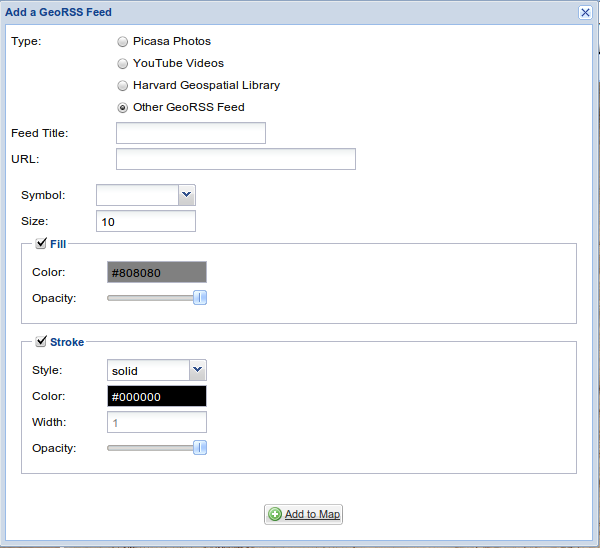Click the Fill fieldset title text
Image resolution: width=600 pixels, height=548 pixels.
point(58,244)
